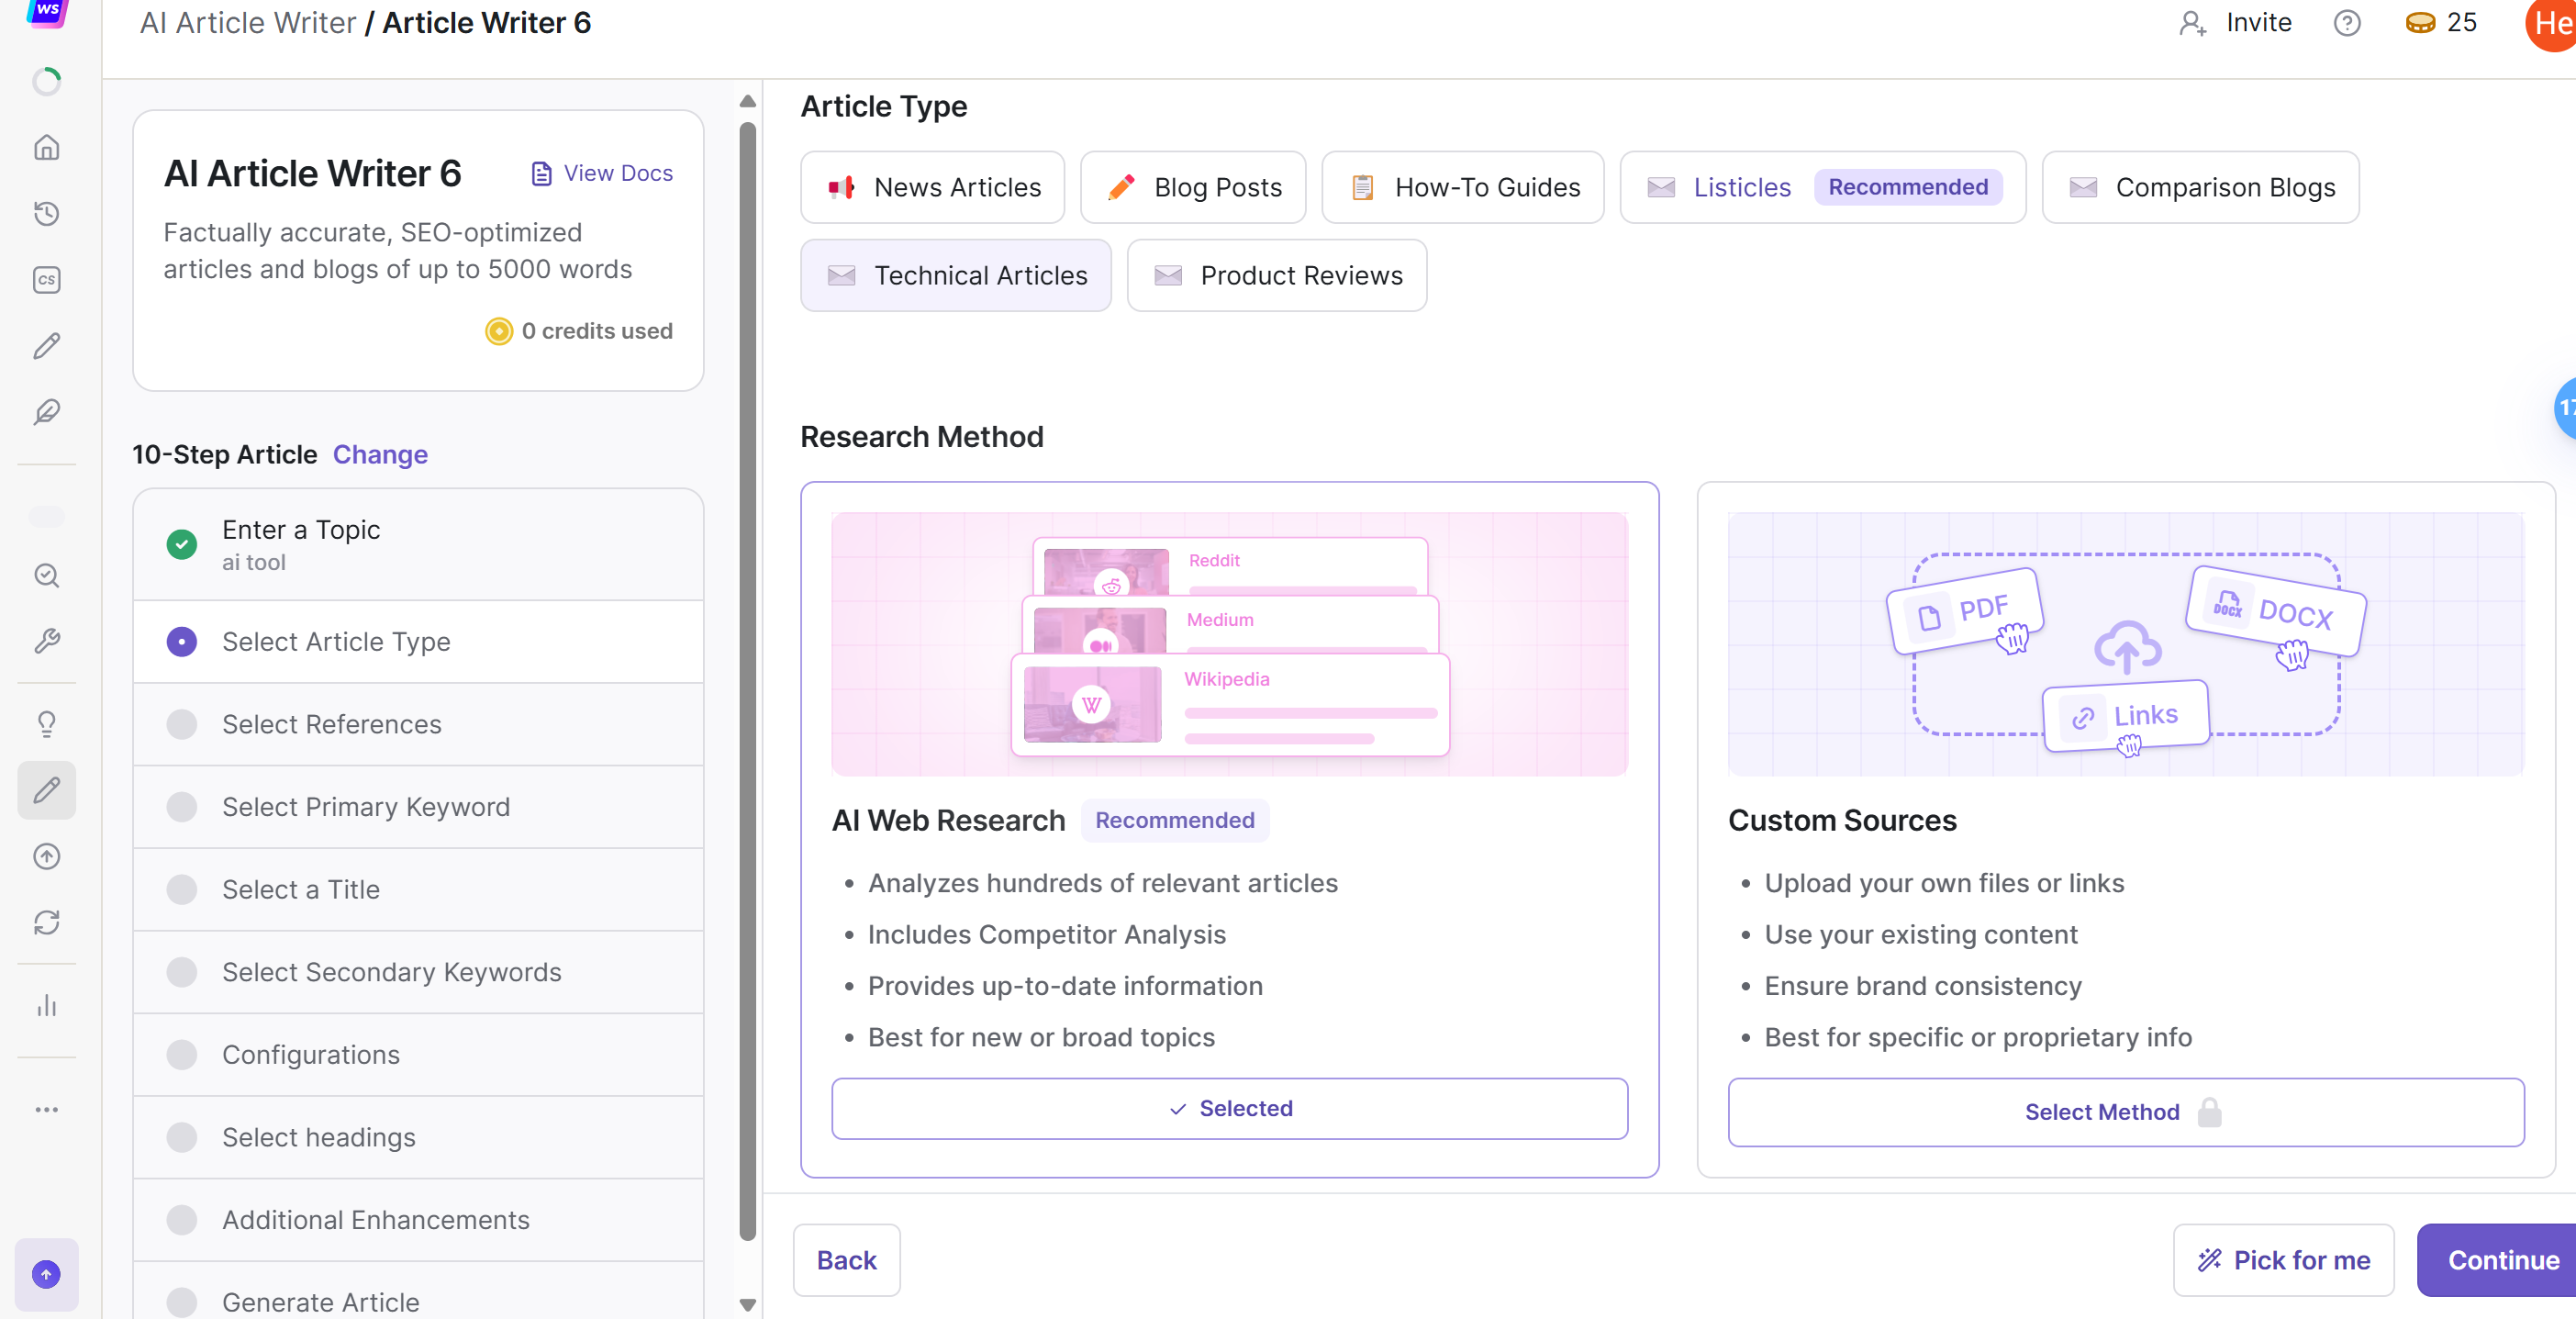Open the wrench tools sidebar icon
The height and width of the screenshot is (1319, 2576).
point(47,641)
